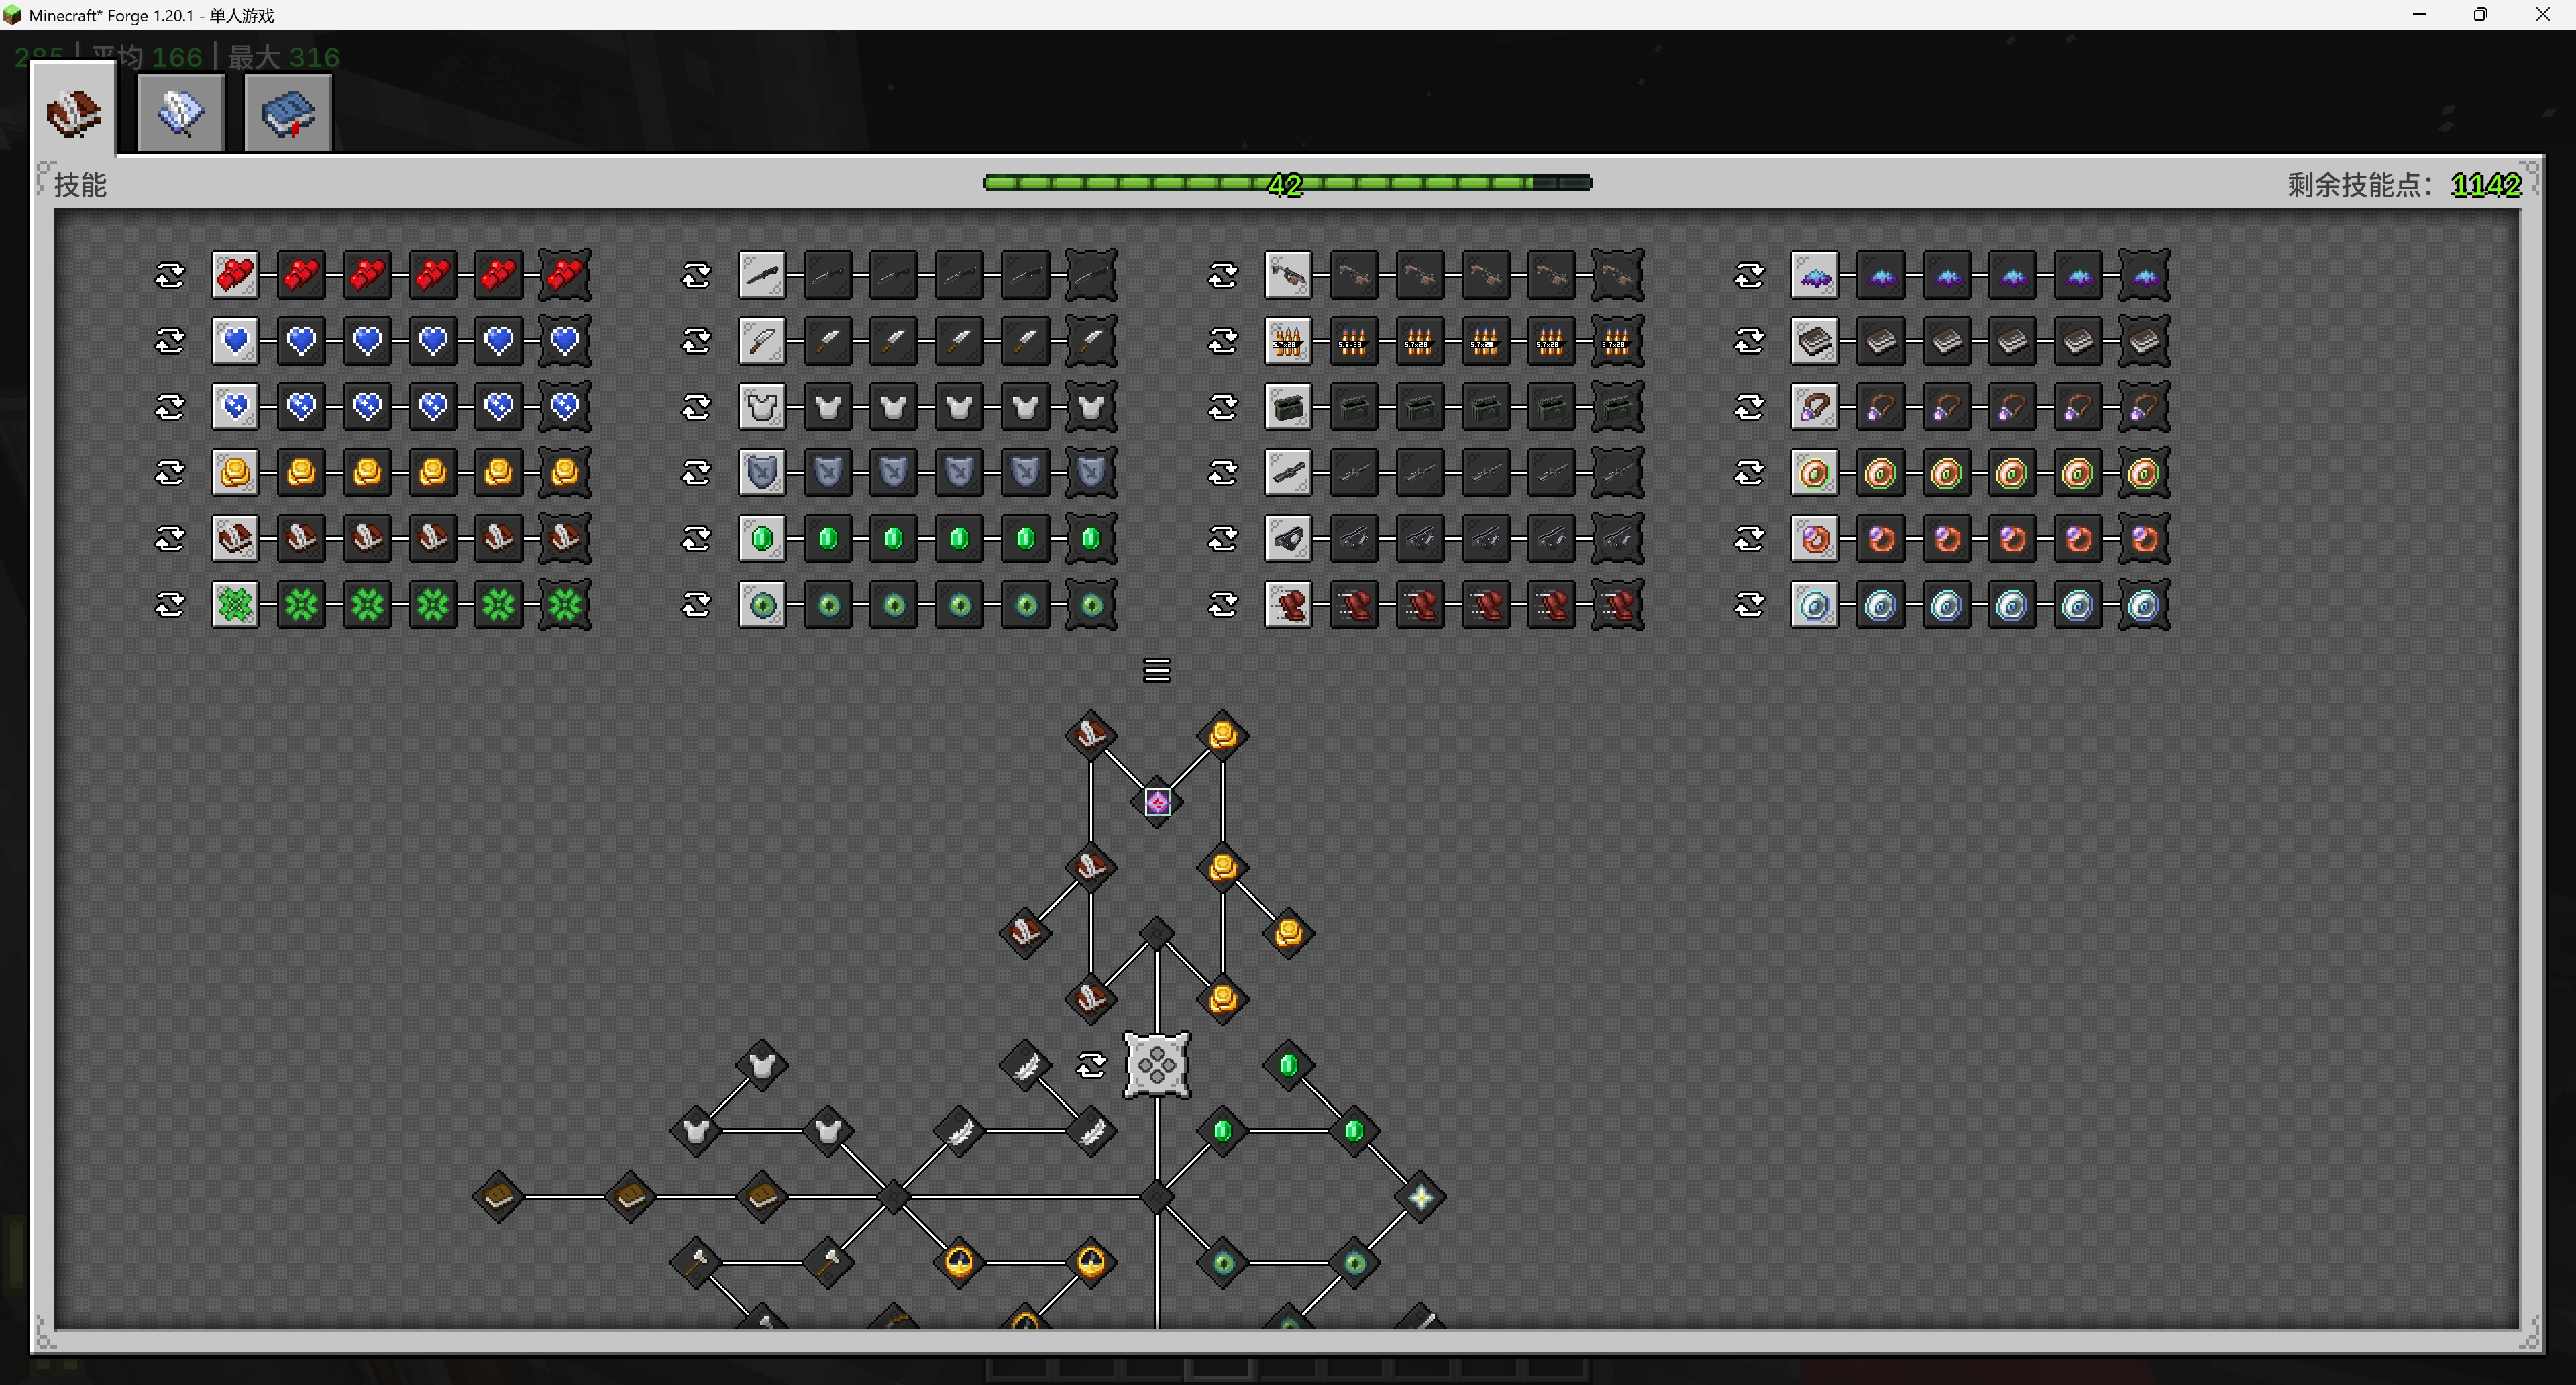2576x1385 pixels.
Task: Select the highlighted 5.7x28 ammo skill icon
Action: coord(1288,341)
